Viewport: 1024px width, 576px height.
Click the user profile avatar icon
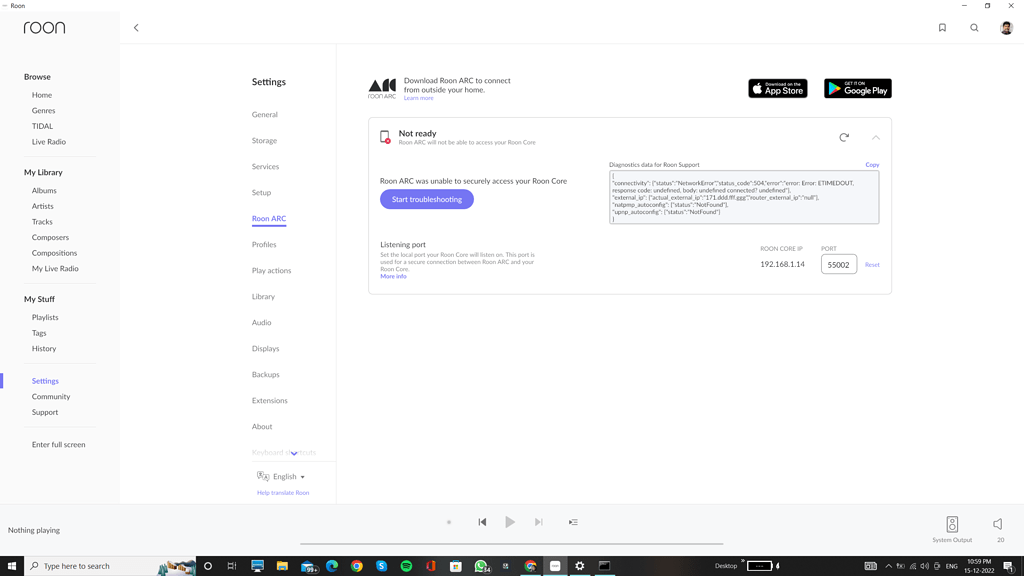point(1006,27)
